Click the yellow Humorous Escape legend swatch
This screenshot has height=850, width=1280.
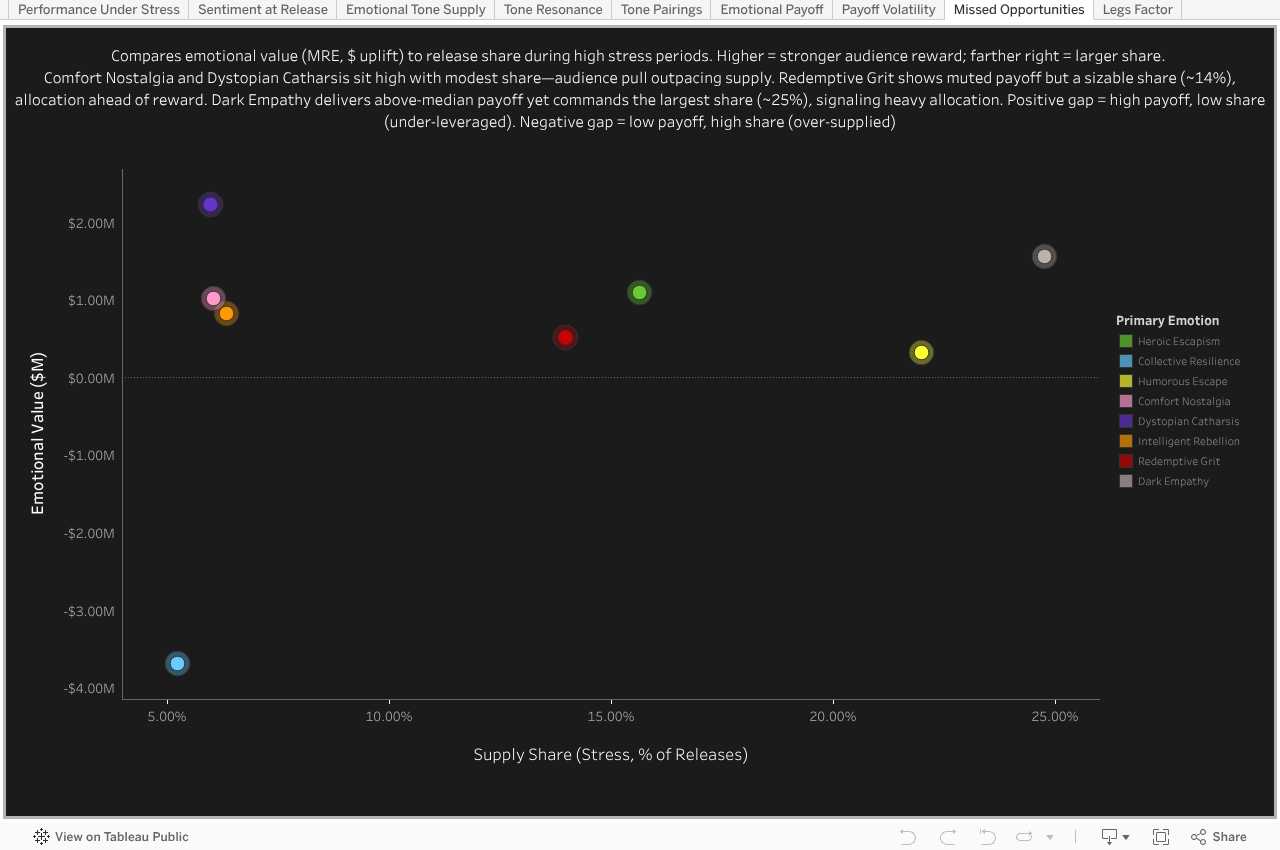coord(1126,382)
